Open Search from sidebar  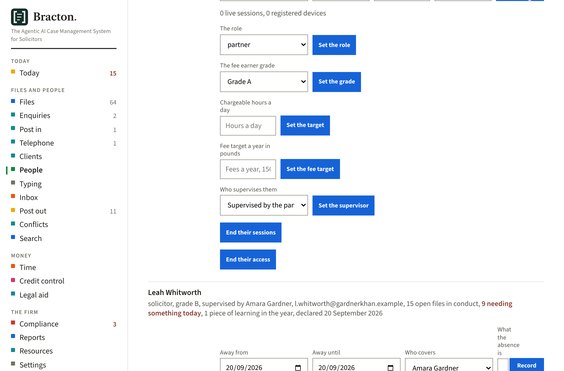coord(31,238)
